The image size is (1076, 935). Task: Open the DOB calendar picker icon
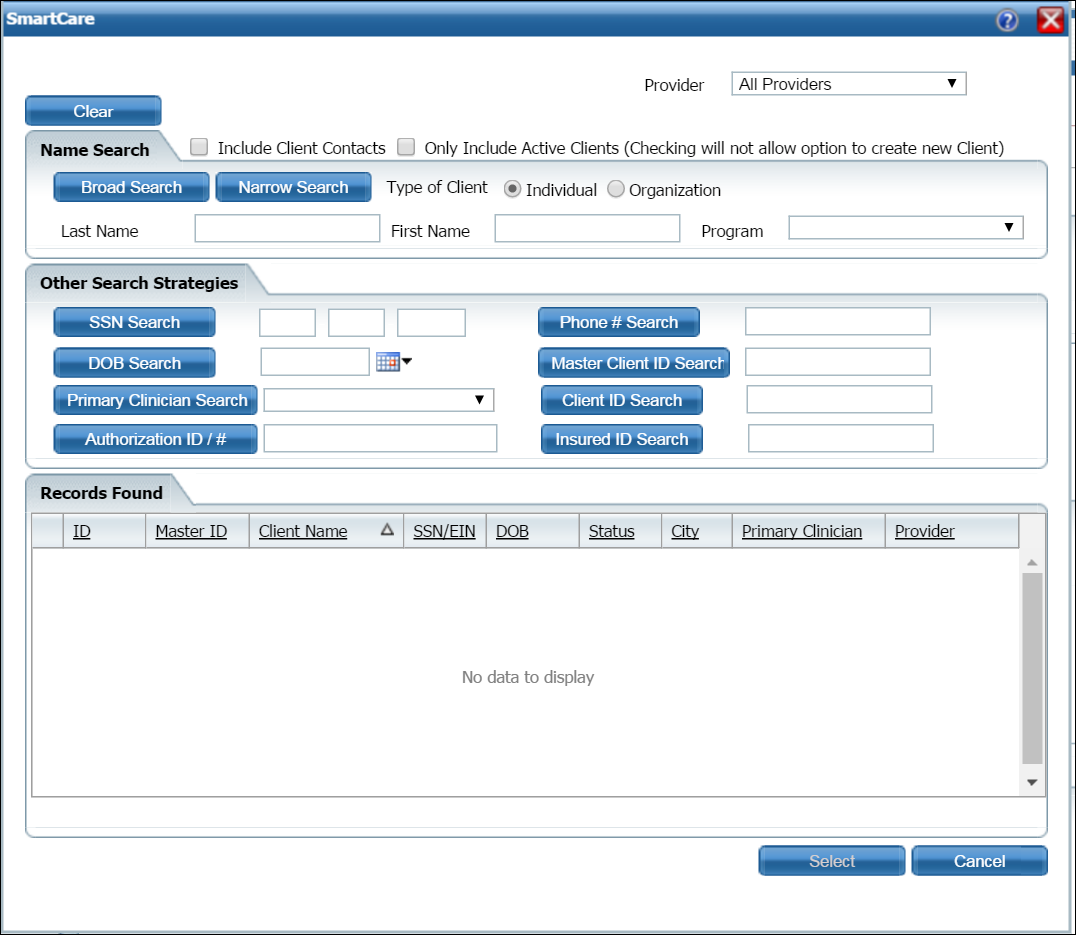(388, 362)
